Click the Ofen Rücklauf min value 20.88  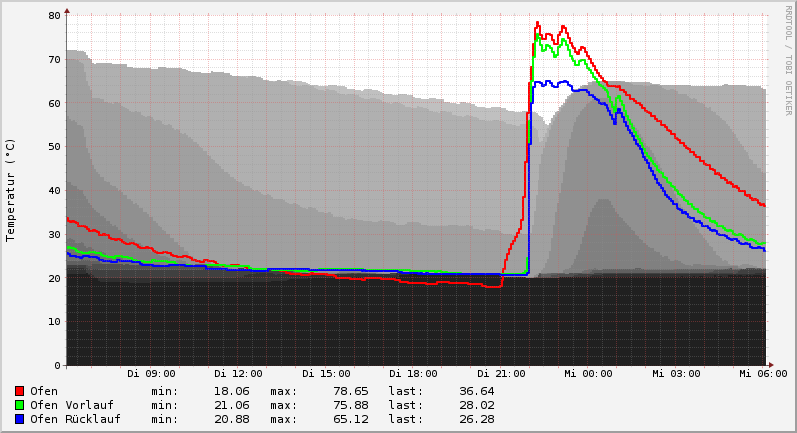pyautogui.click(x=231, y=419)
